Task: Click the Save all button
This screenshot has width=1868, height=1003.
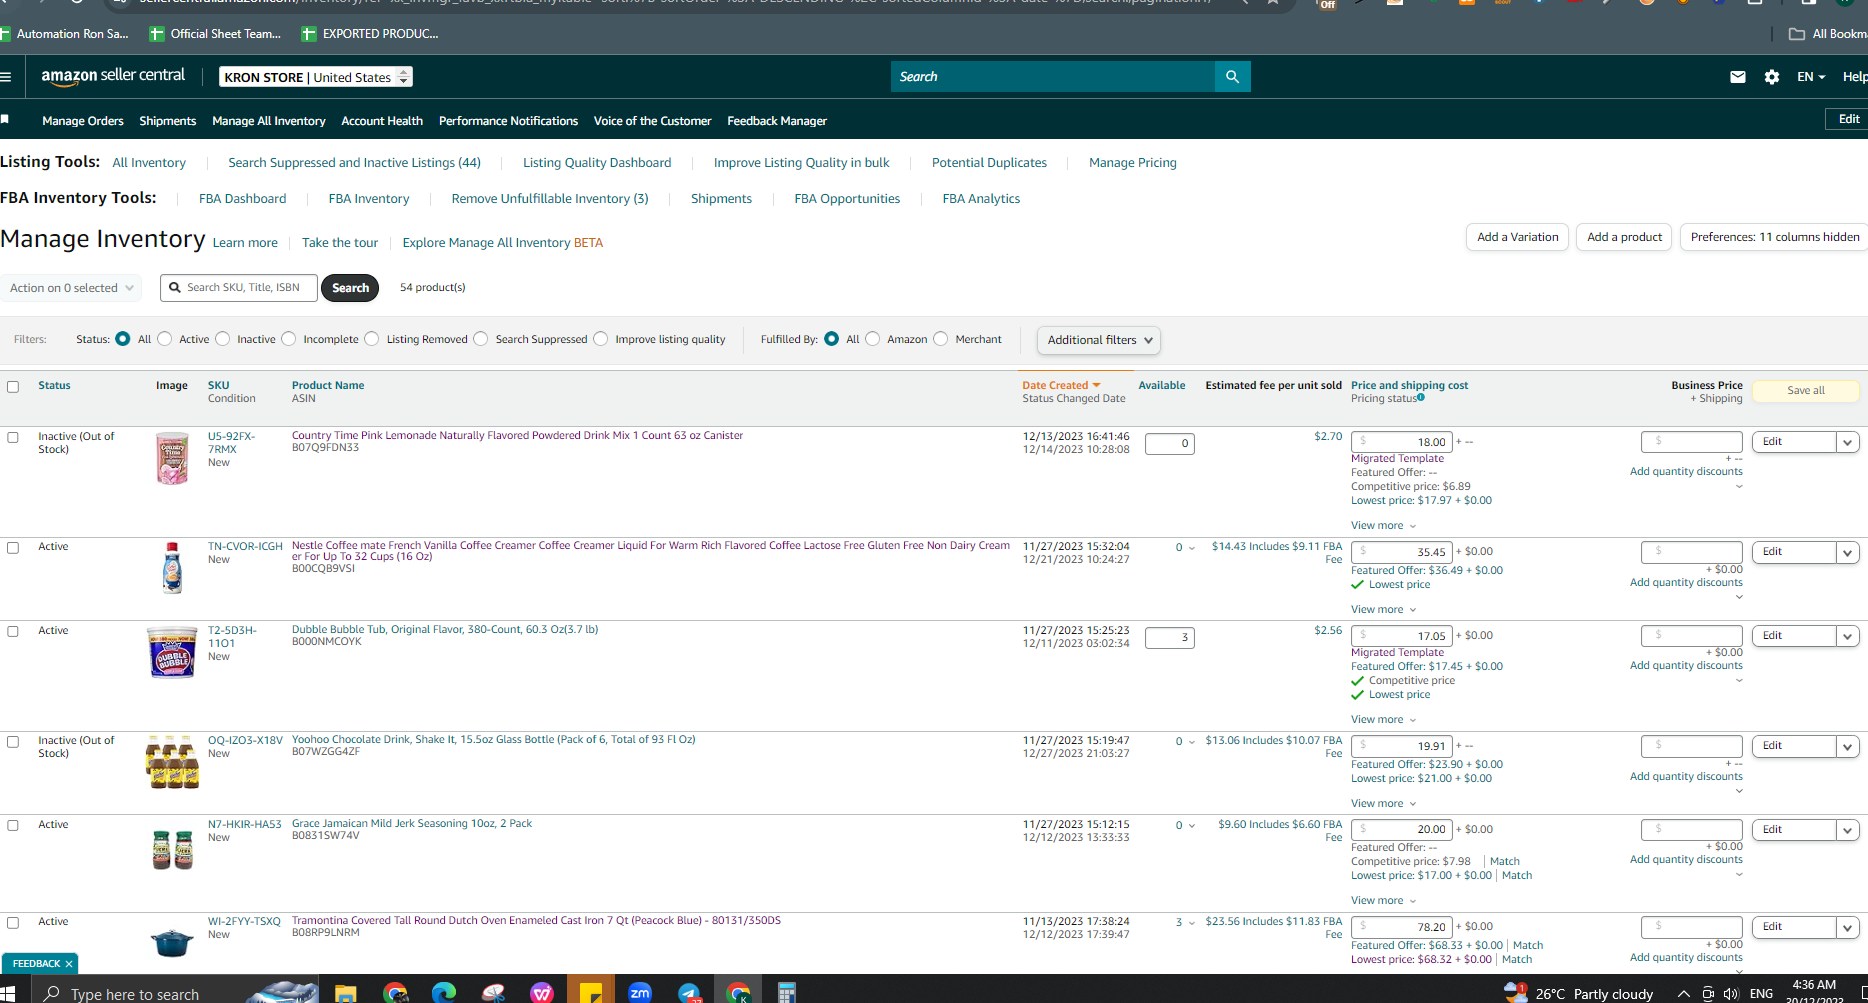Action: tap(1805, 391)
